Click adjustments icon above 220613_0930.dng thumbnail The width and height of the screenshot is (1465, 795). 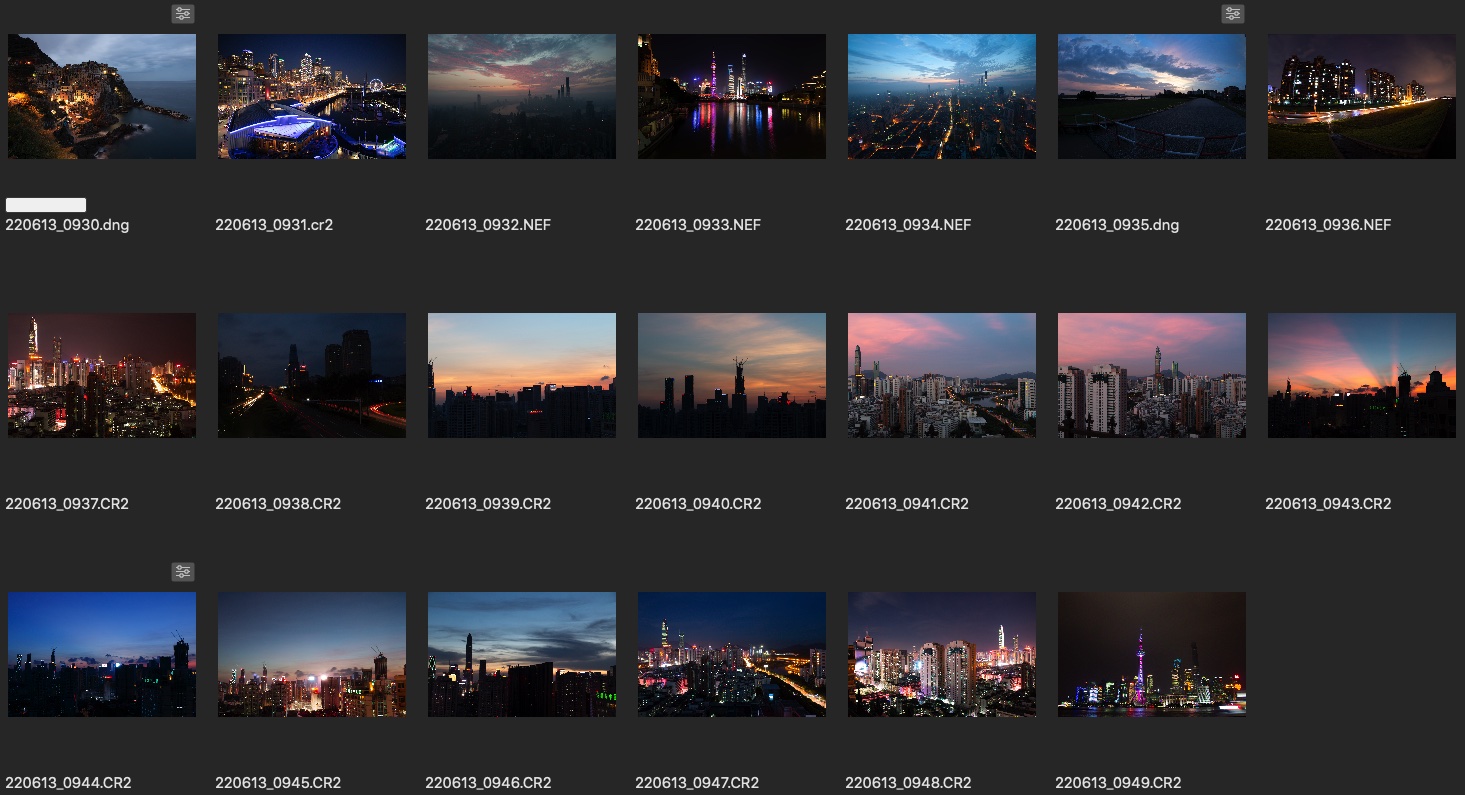click(182, 14)
